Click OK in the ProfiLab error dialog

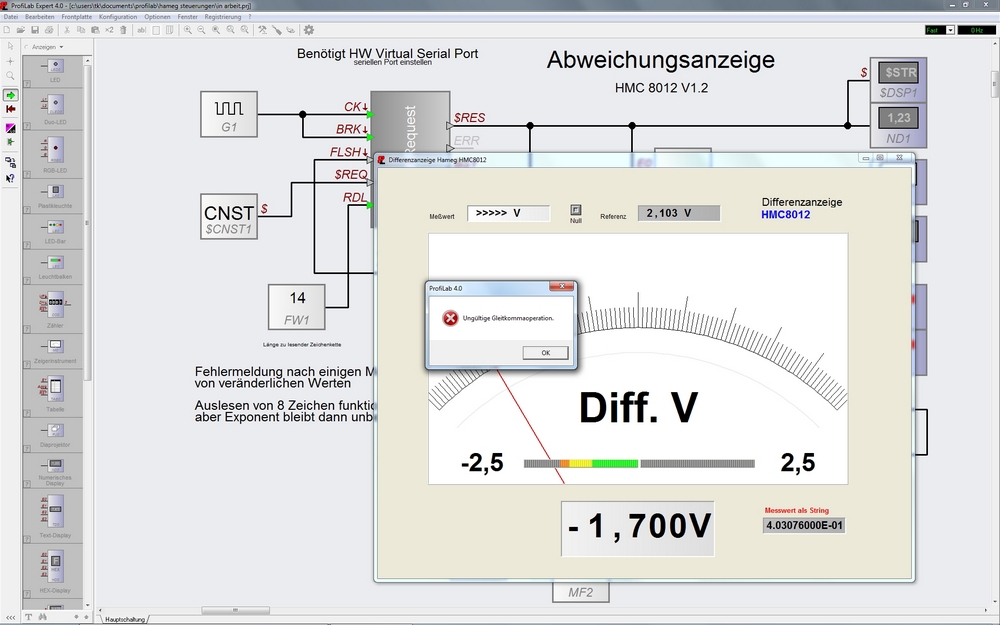[545, 353]
